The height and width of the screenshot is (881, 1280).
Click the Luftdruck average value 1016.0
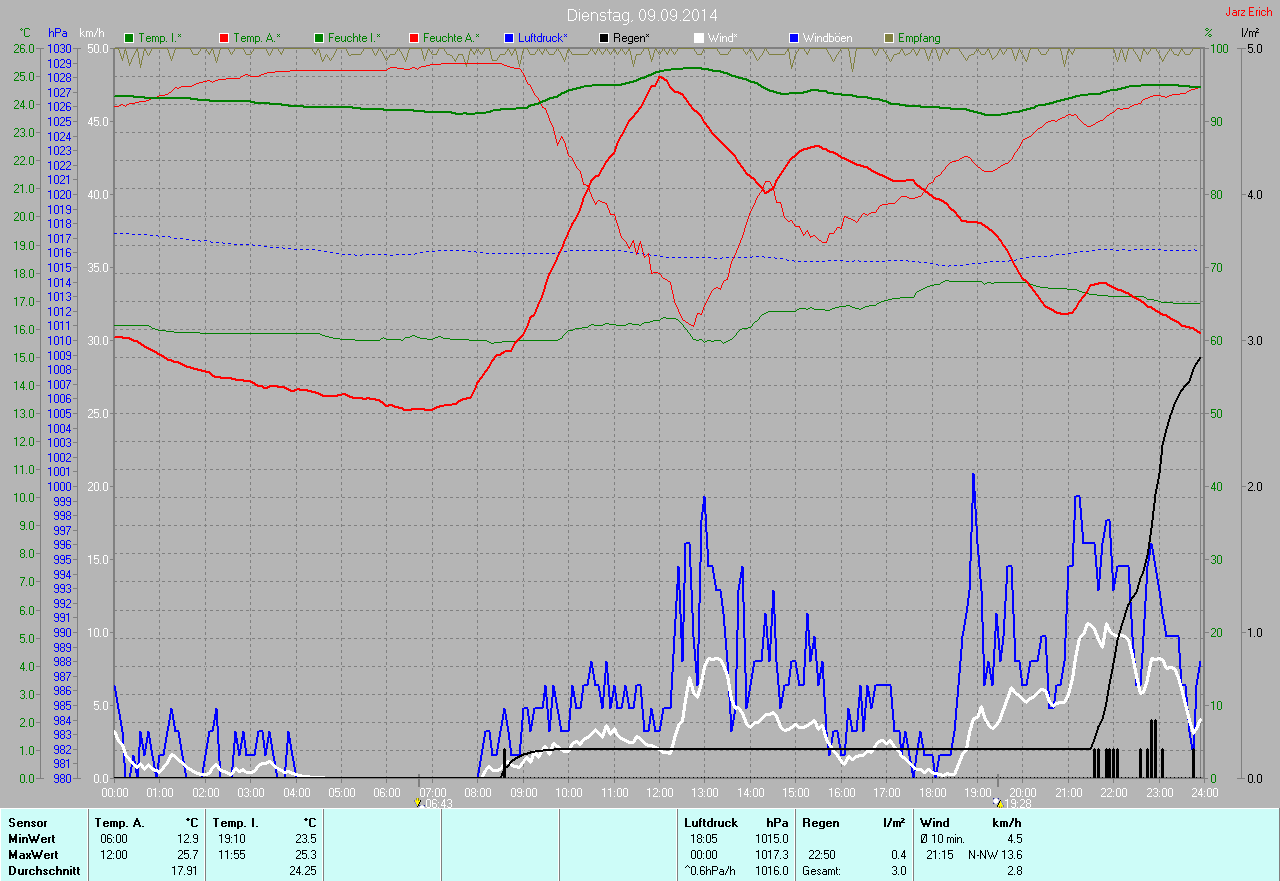coord(772,871)
